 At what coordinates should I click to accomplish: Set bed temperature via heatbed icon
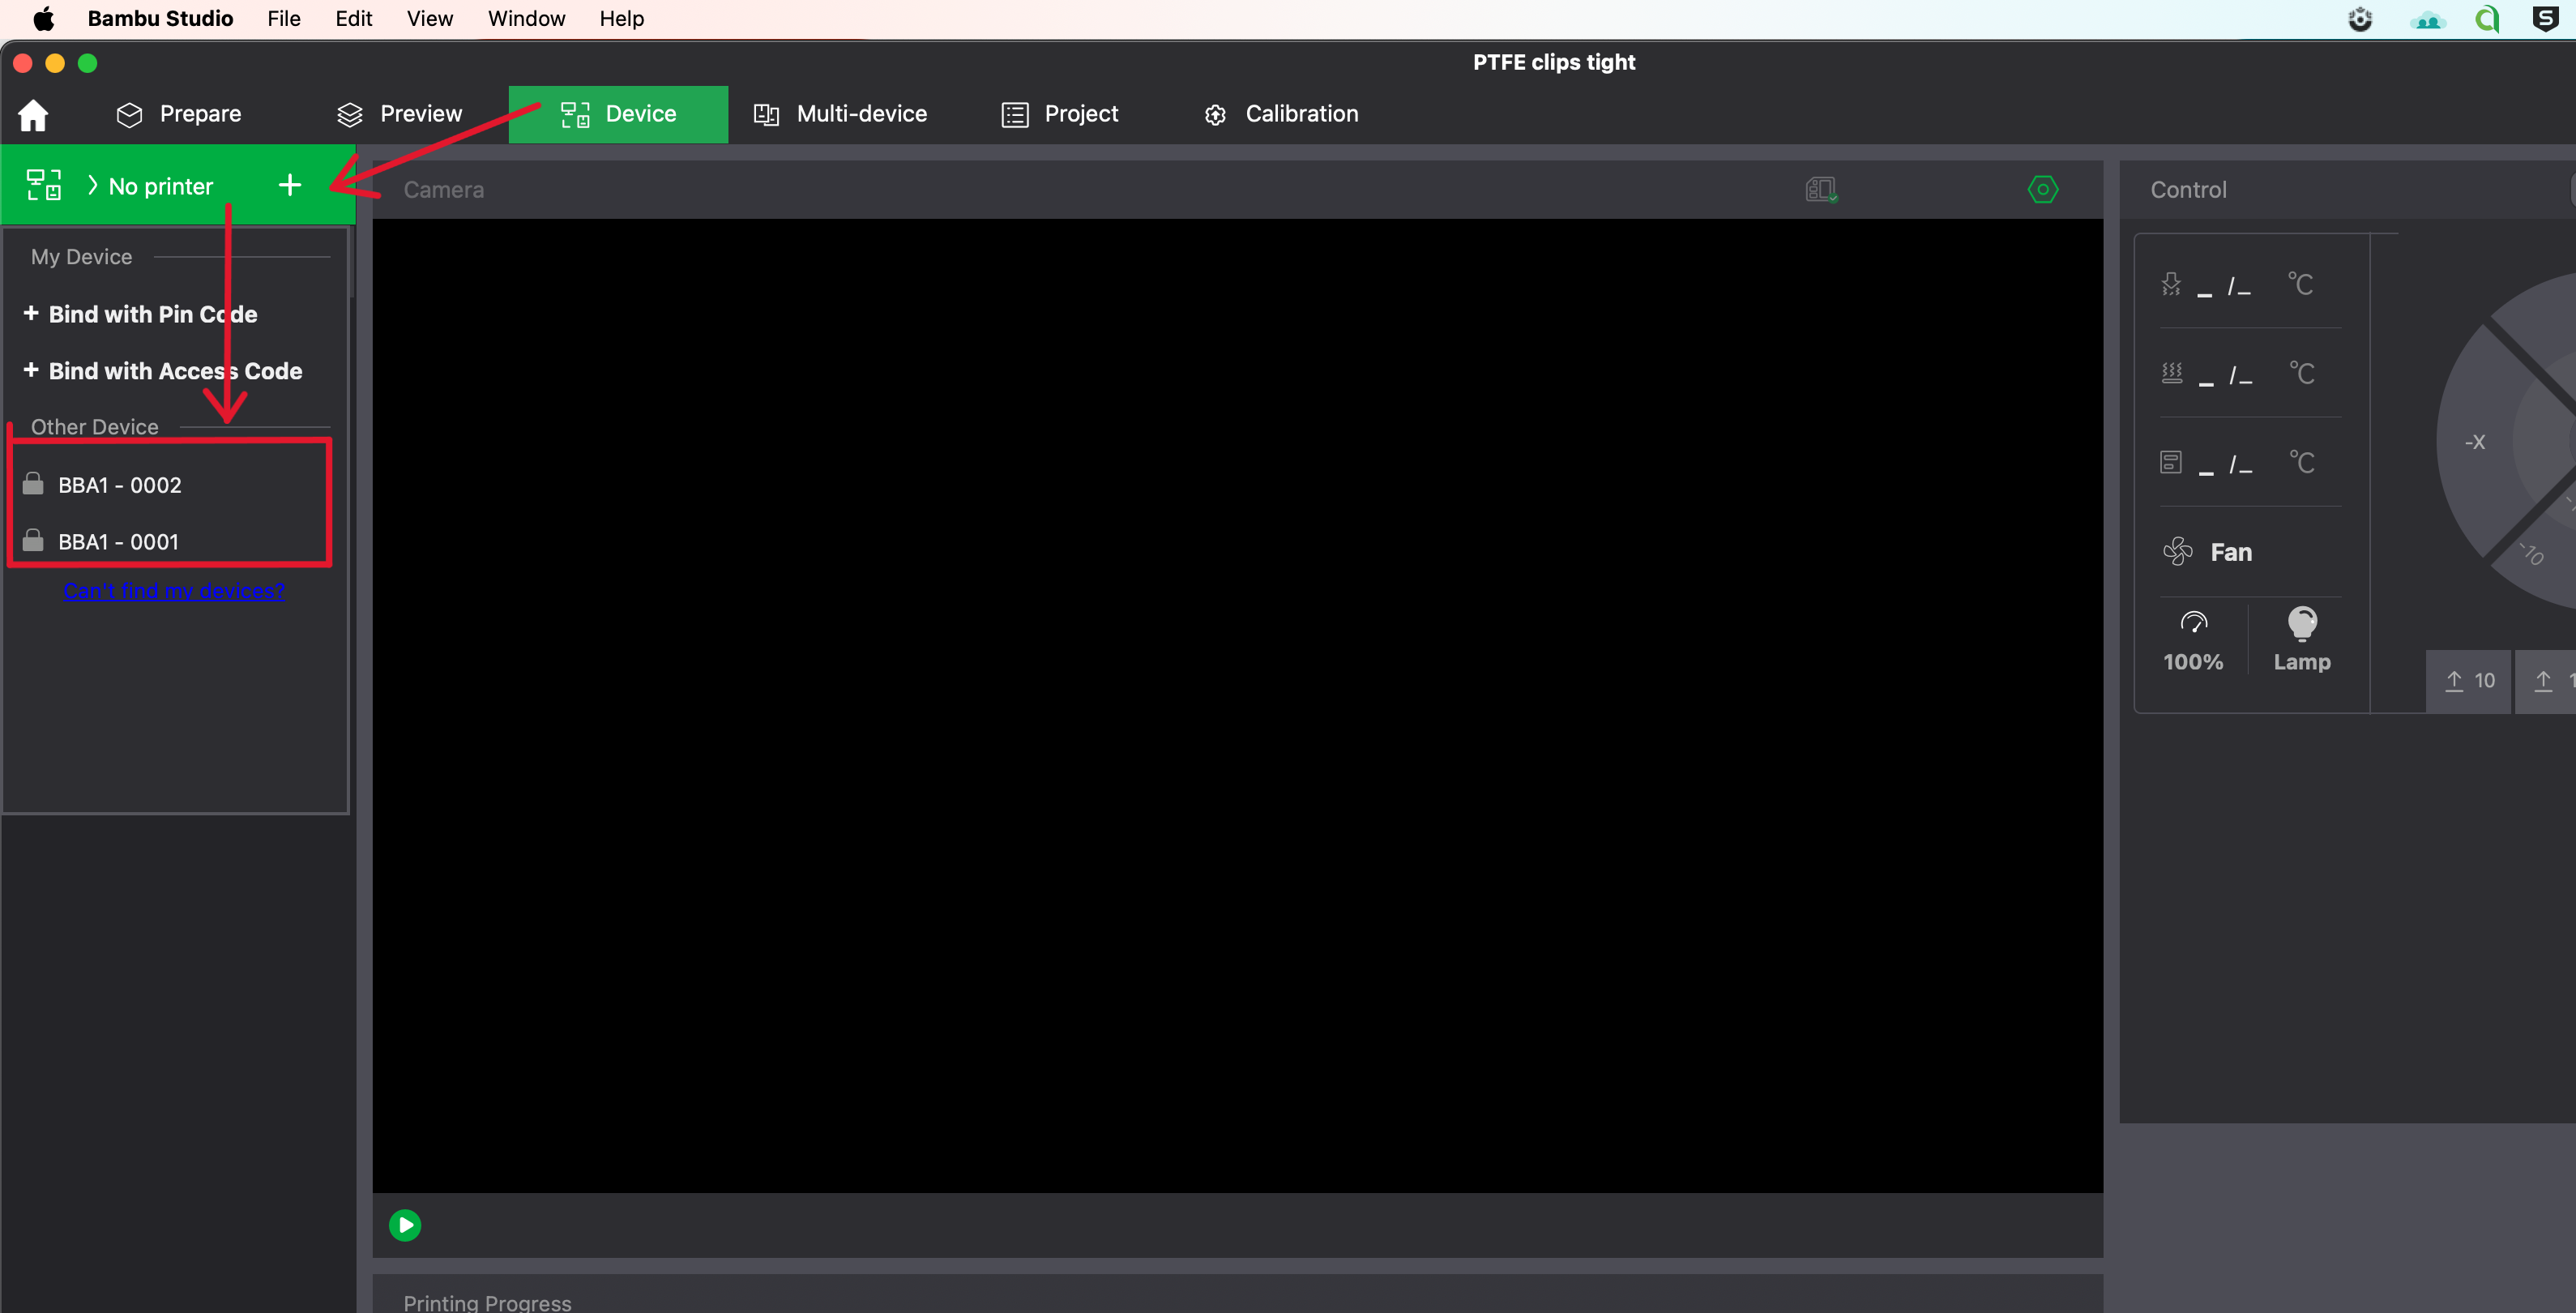[x=2171, y=372]
